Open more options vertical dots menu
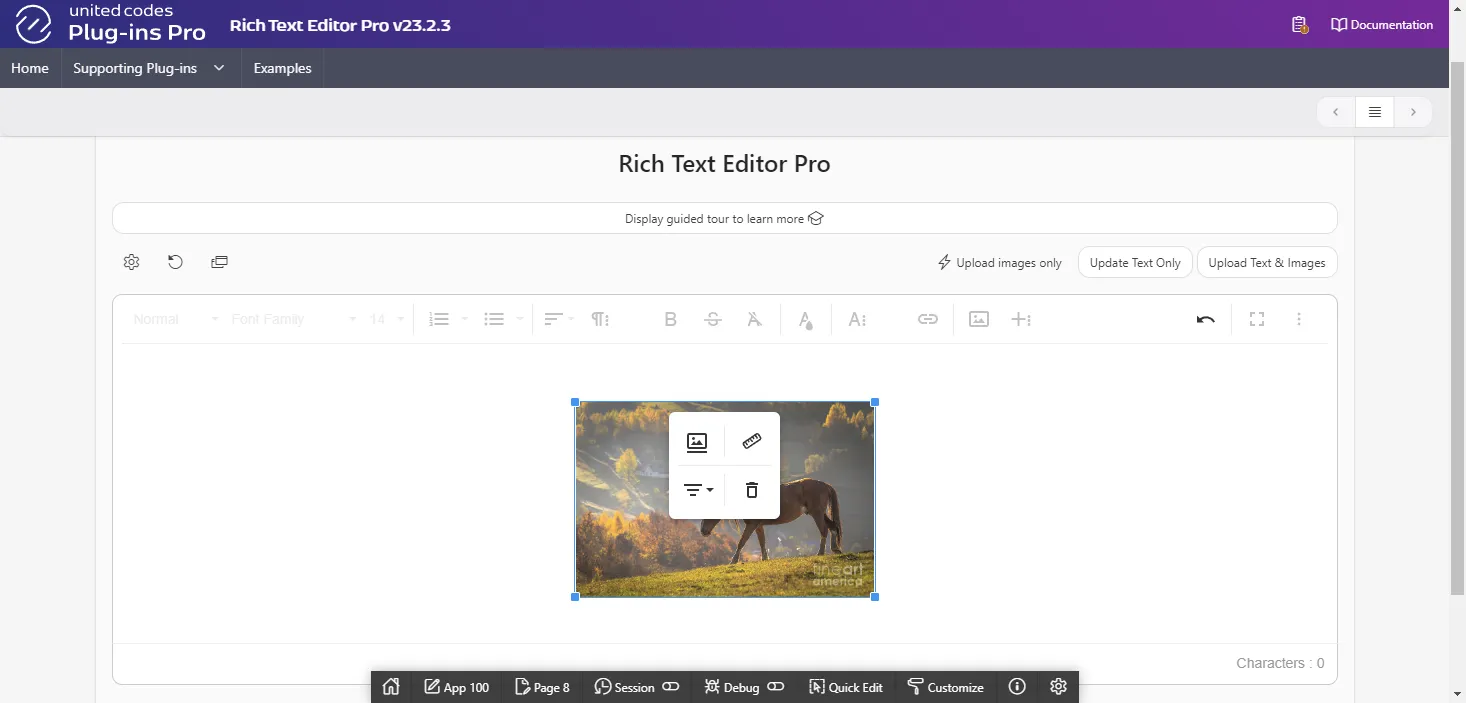The image size is (1466, 703). [1299, 319]
